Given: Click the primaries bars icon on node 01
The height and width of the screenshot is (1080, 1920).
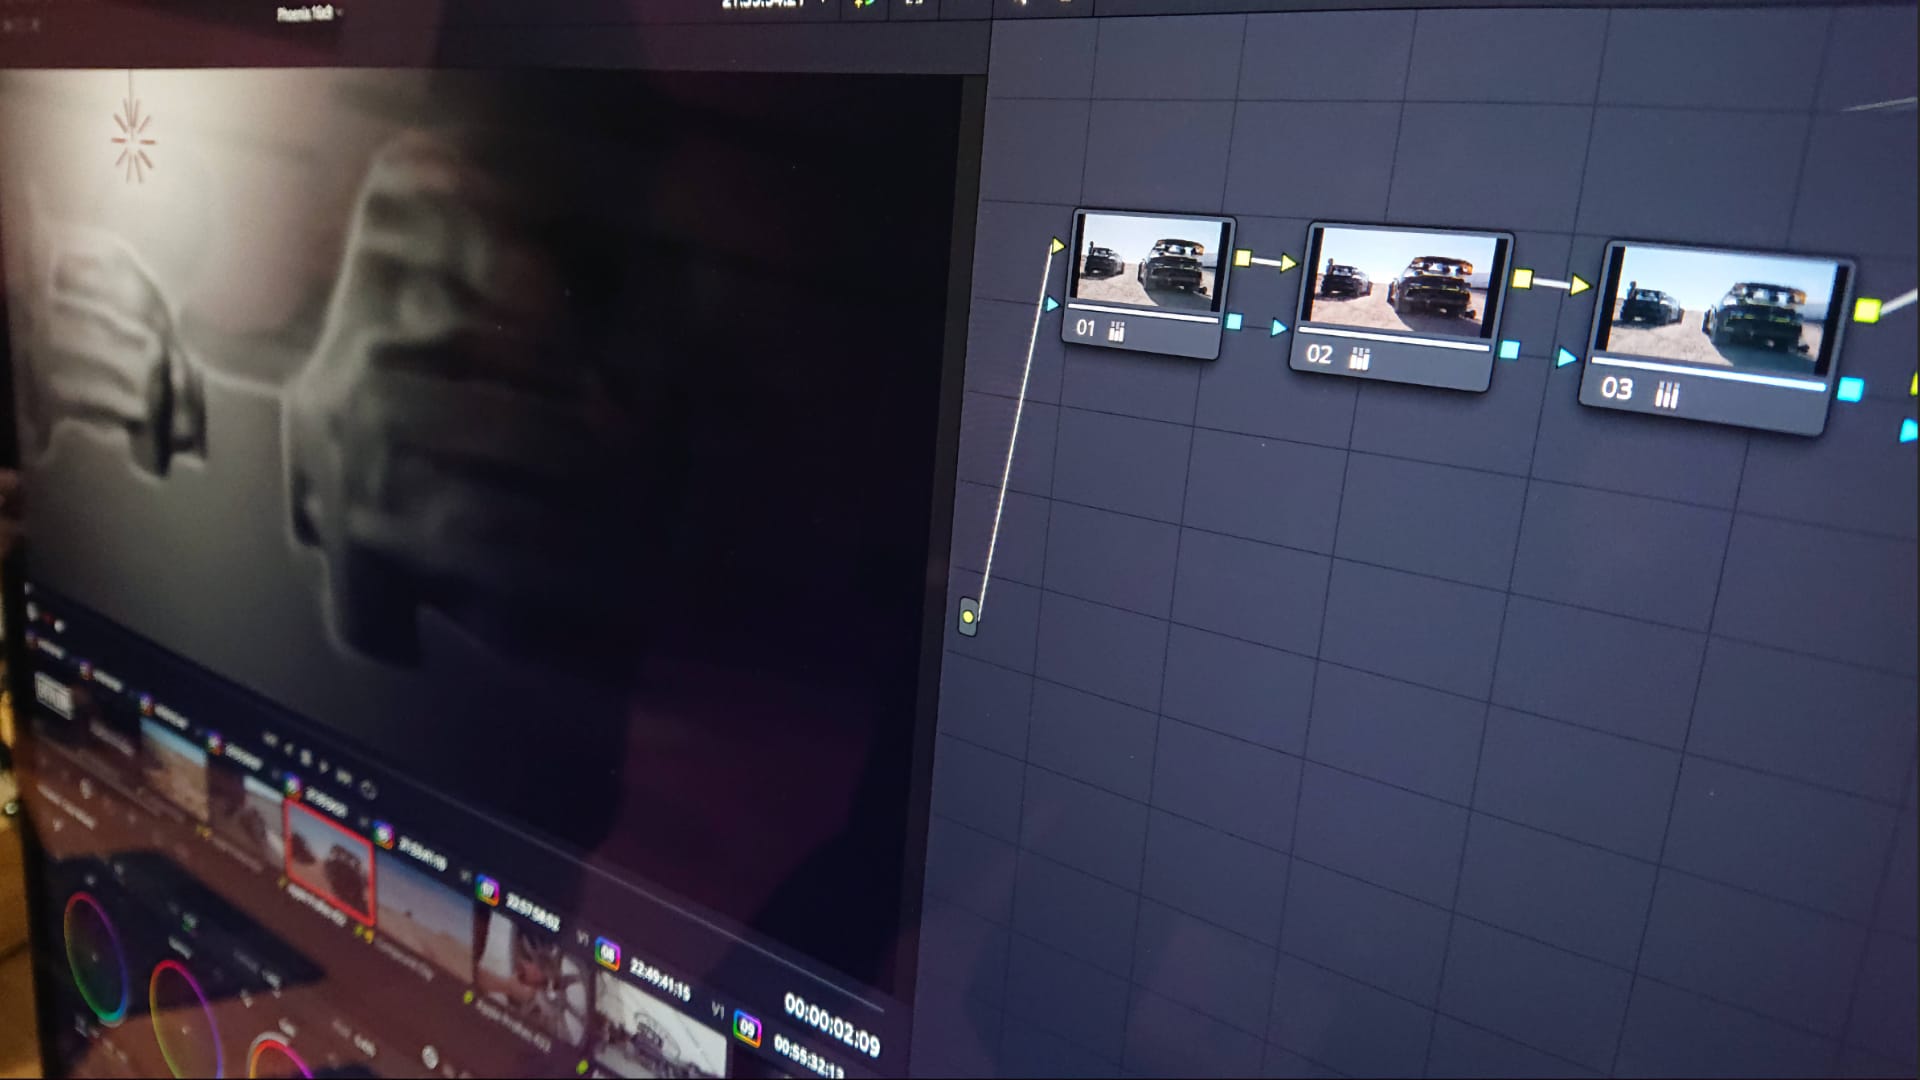Looking at the screenshot, I should (x=1117, y=333).
